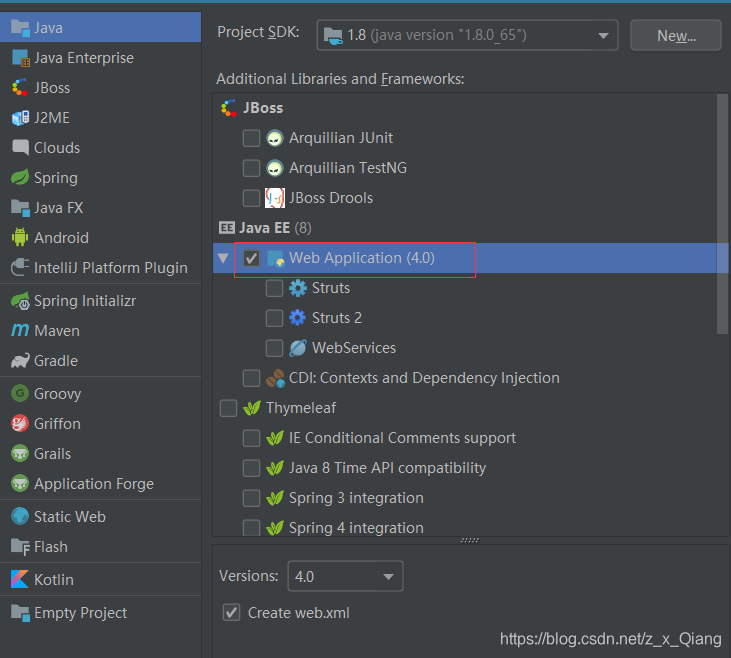
Task: Click the Spring leaf icon in sidebar
Action: (20, 177)
